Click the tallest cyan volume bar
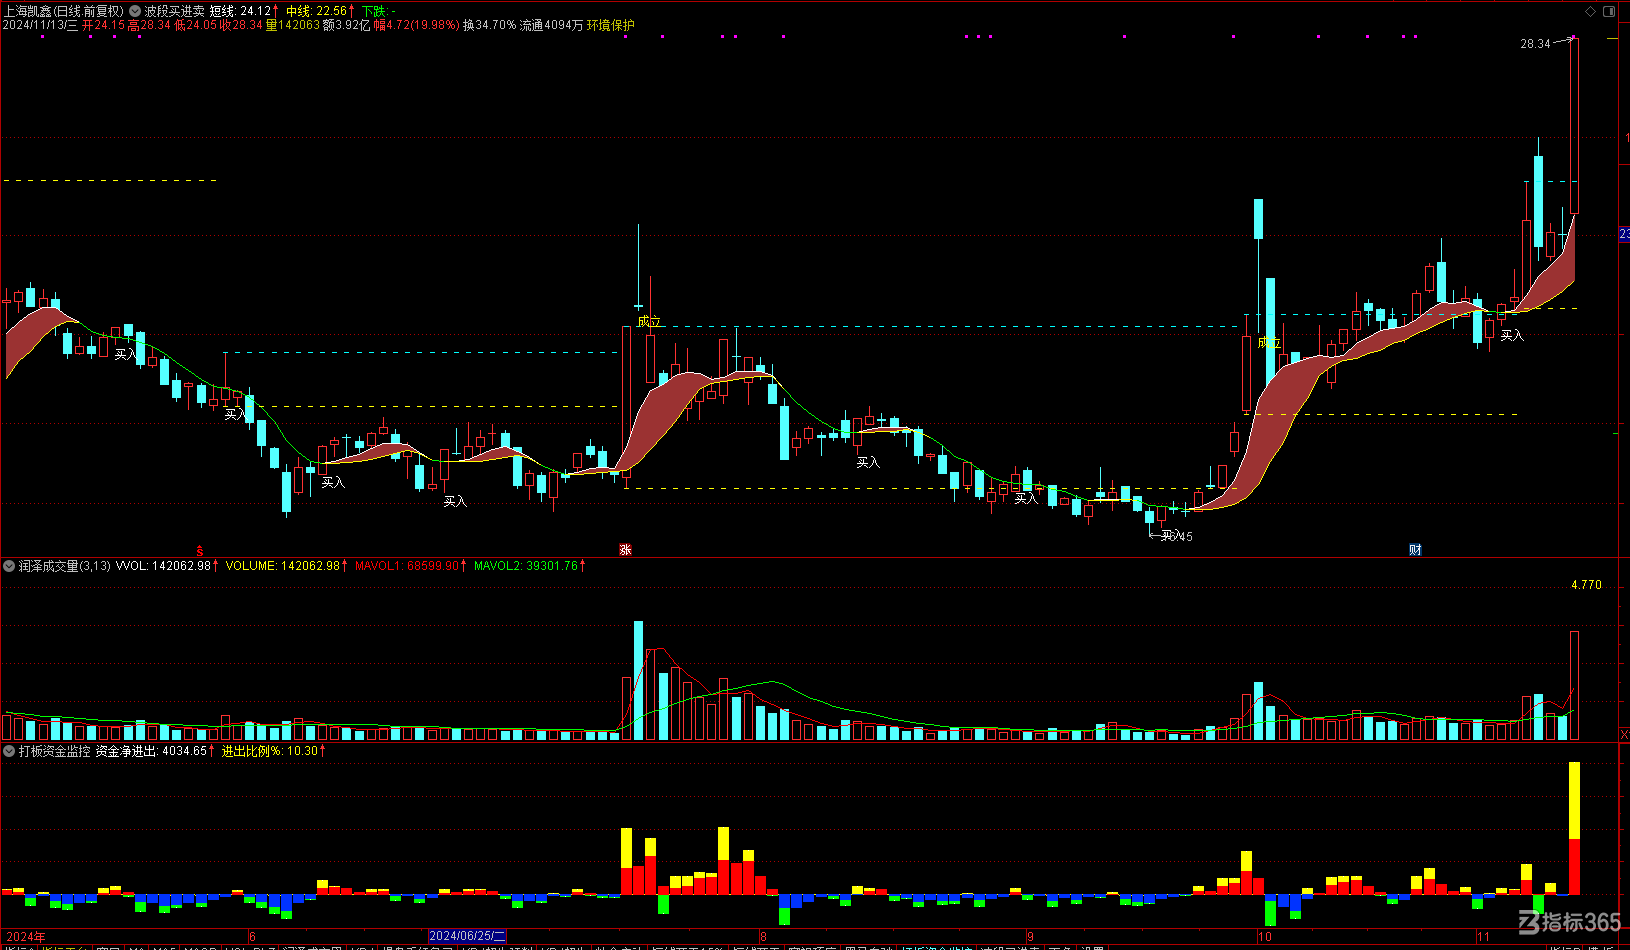This screenshot has height=950, width=1630. tap(638, 681)
